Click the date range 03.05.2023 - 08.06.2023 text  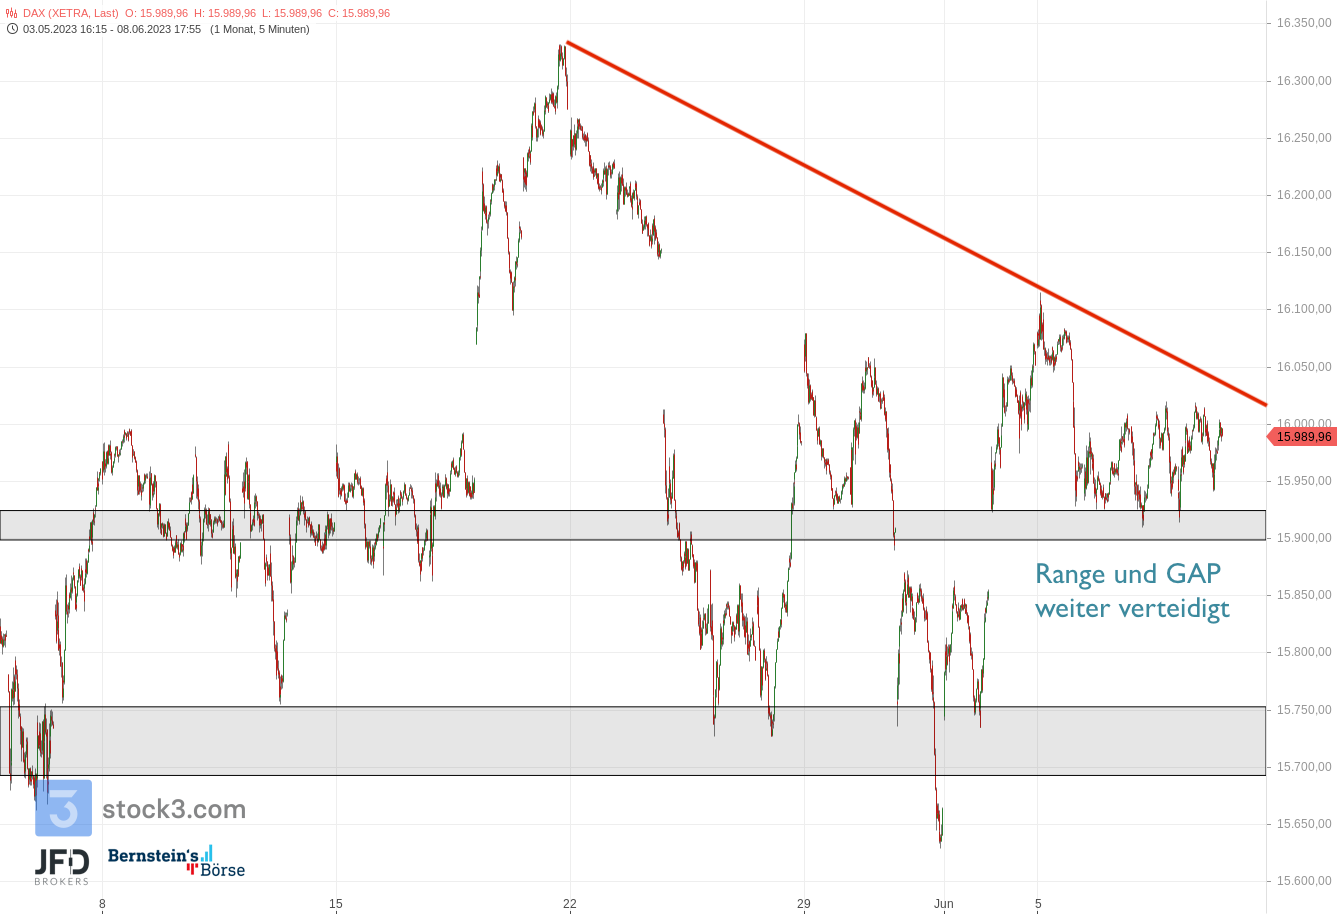(112, 29)
